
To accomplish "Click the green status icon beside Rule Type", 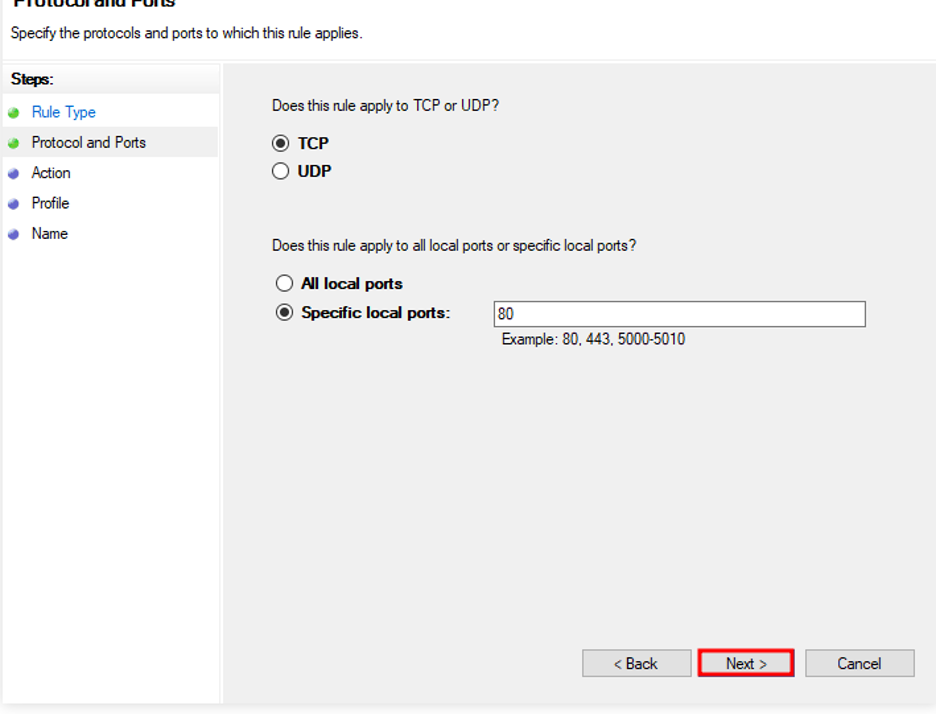I will coord(14,112).
